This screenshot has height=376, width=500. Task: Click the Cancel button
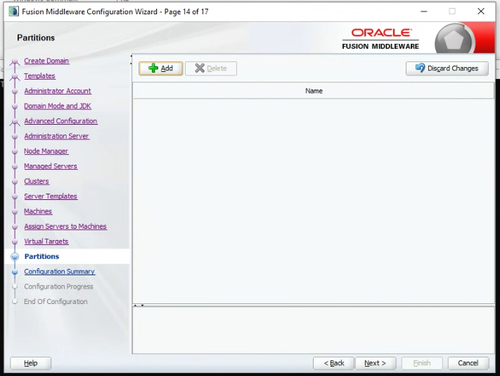[x=468, y=363]
